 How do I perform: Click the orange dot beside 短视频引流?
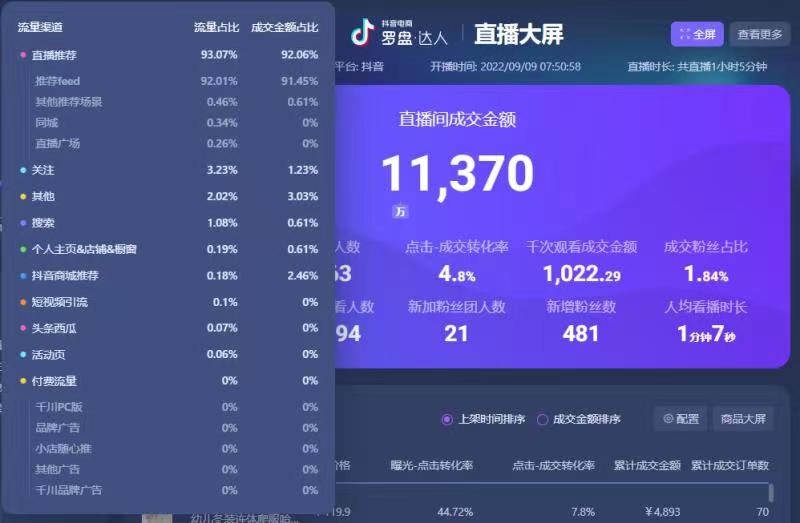point(23,302)
